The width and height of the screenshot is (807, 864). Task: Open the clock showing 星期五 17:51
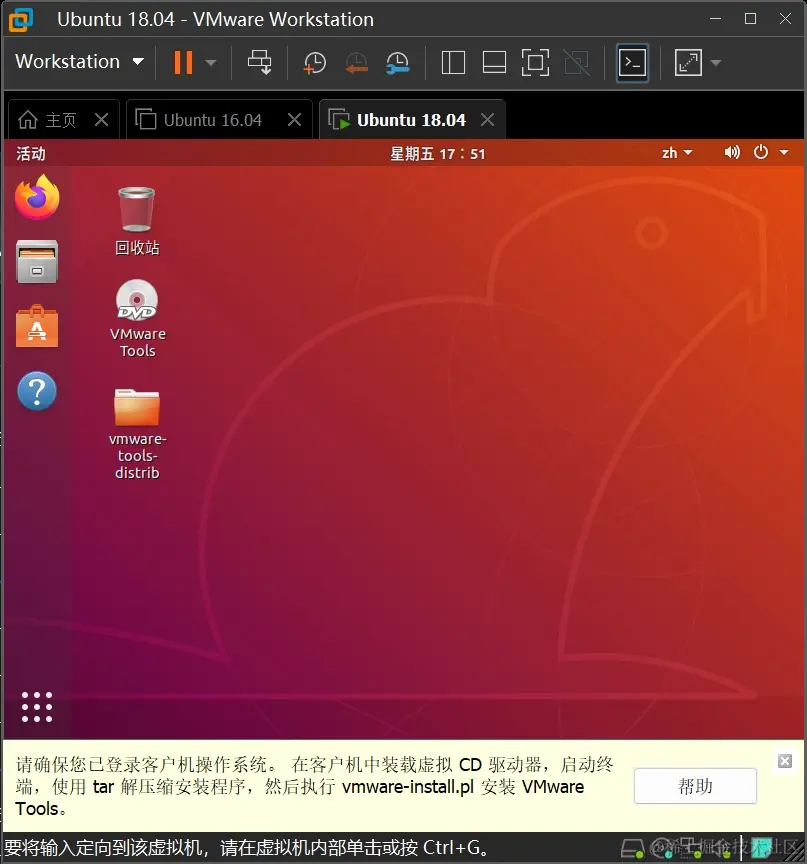click(x=438, y=154)
